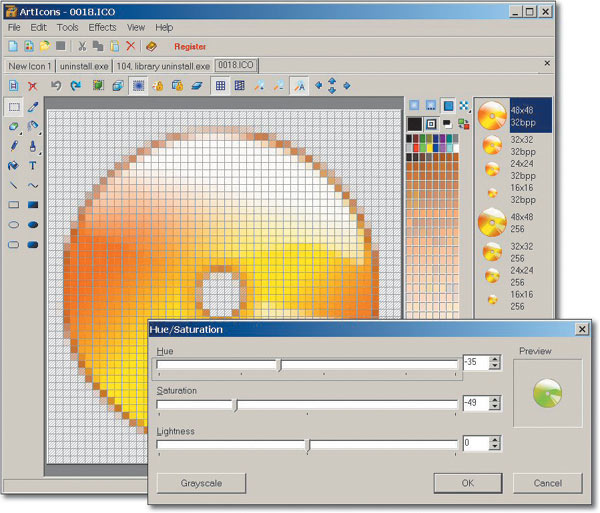This screenshot has height=513, width=600.
Task: Open the help book icon
Action: pos(151,46)
